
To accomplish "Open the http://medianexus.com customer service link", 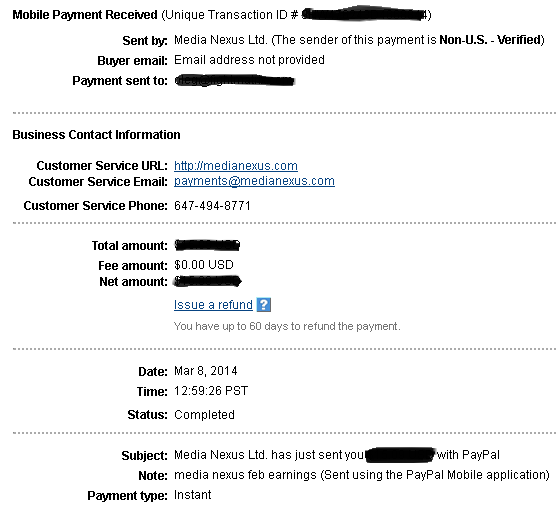I will click(236, 166).
